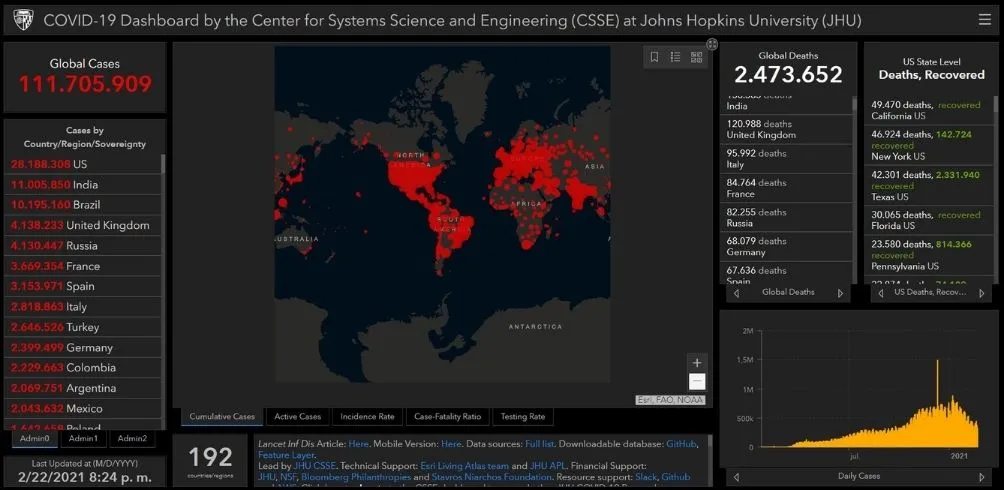This screenshot has width=1004, height=490.
Task: Select US in the cases list
Action: (x=83, y=164)
